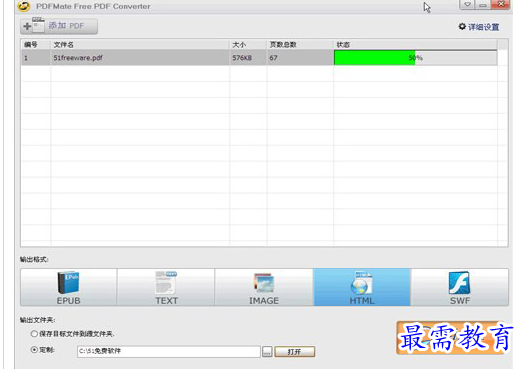
Task: Click the 50% conversion progress bar
Action: [x=415, y=58]
